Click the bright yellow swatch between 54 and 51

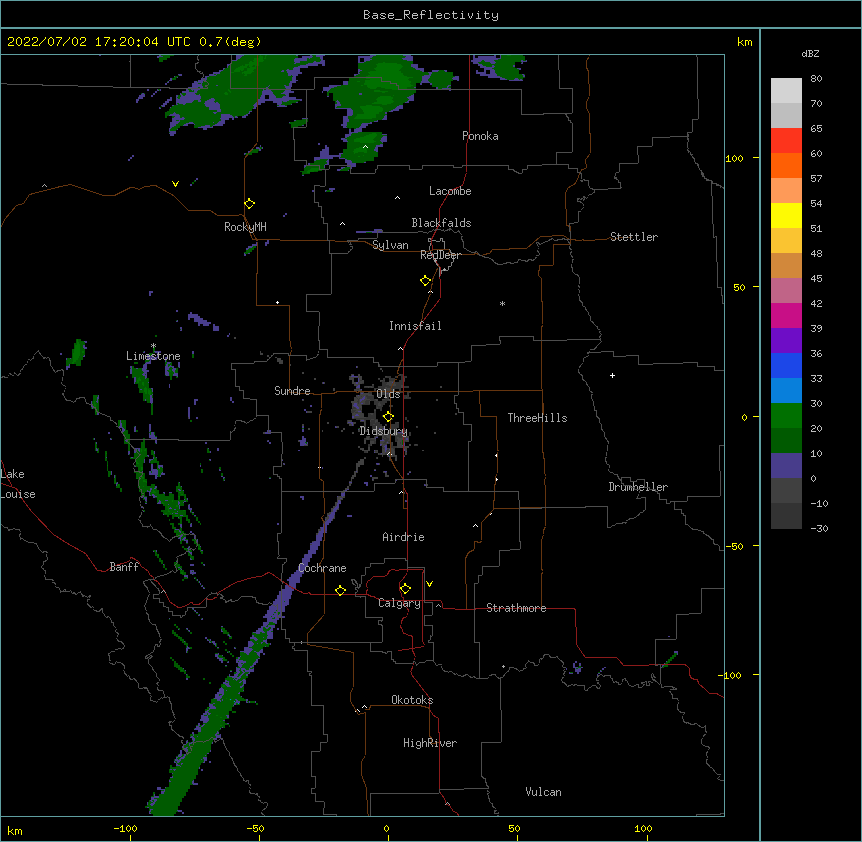(x=786, y=216)
